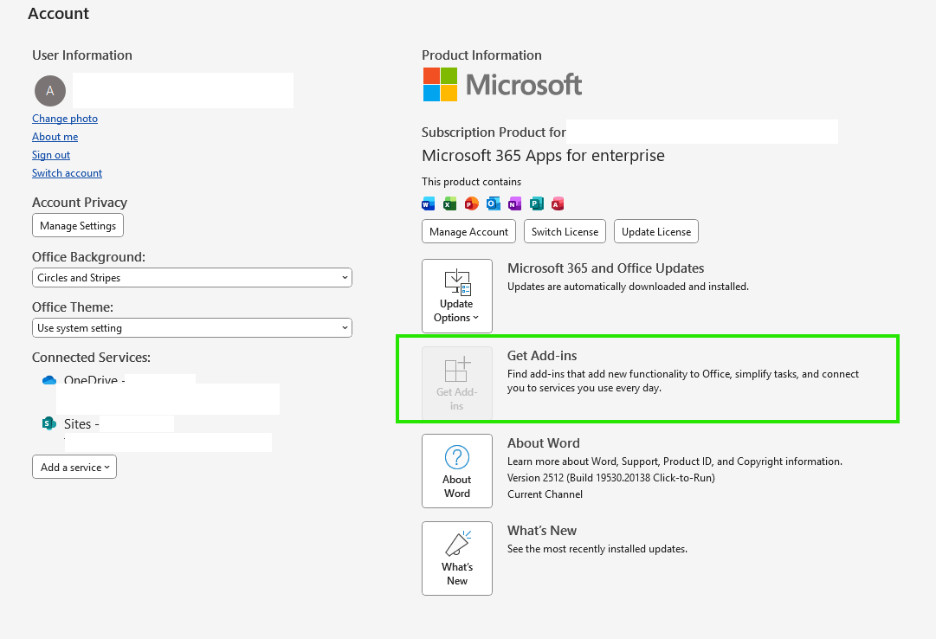936x639 pixels.
Task: Click the OneDrive cloud icon under Connected Services
Action: click(x=49, y=380)
